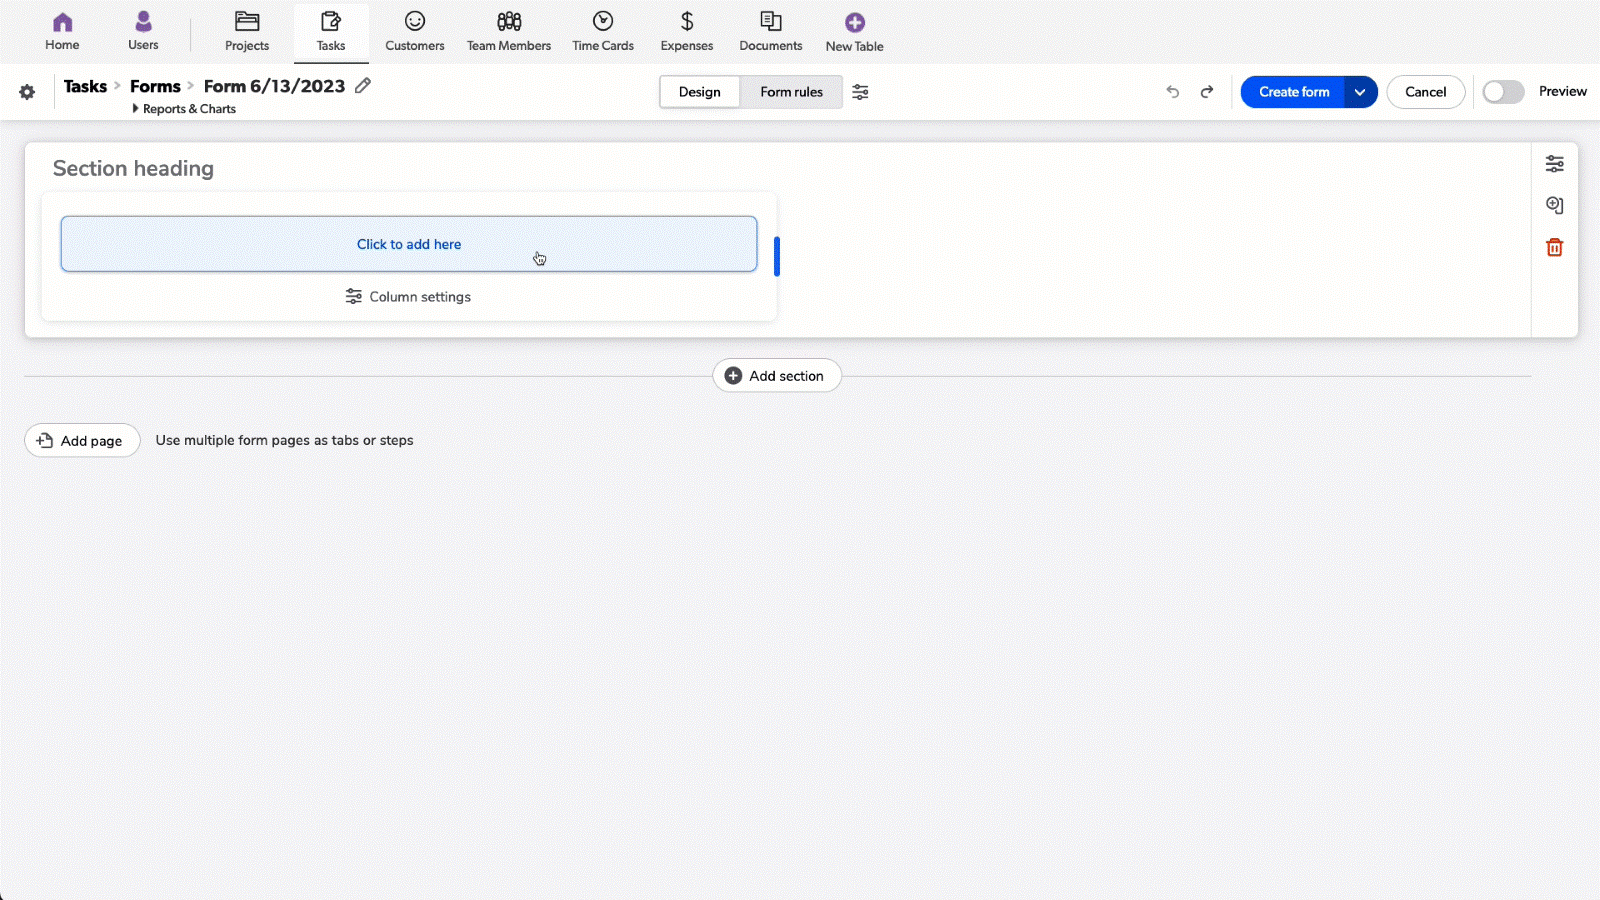Open Create form dropdown arrow

coord(1360,92)
